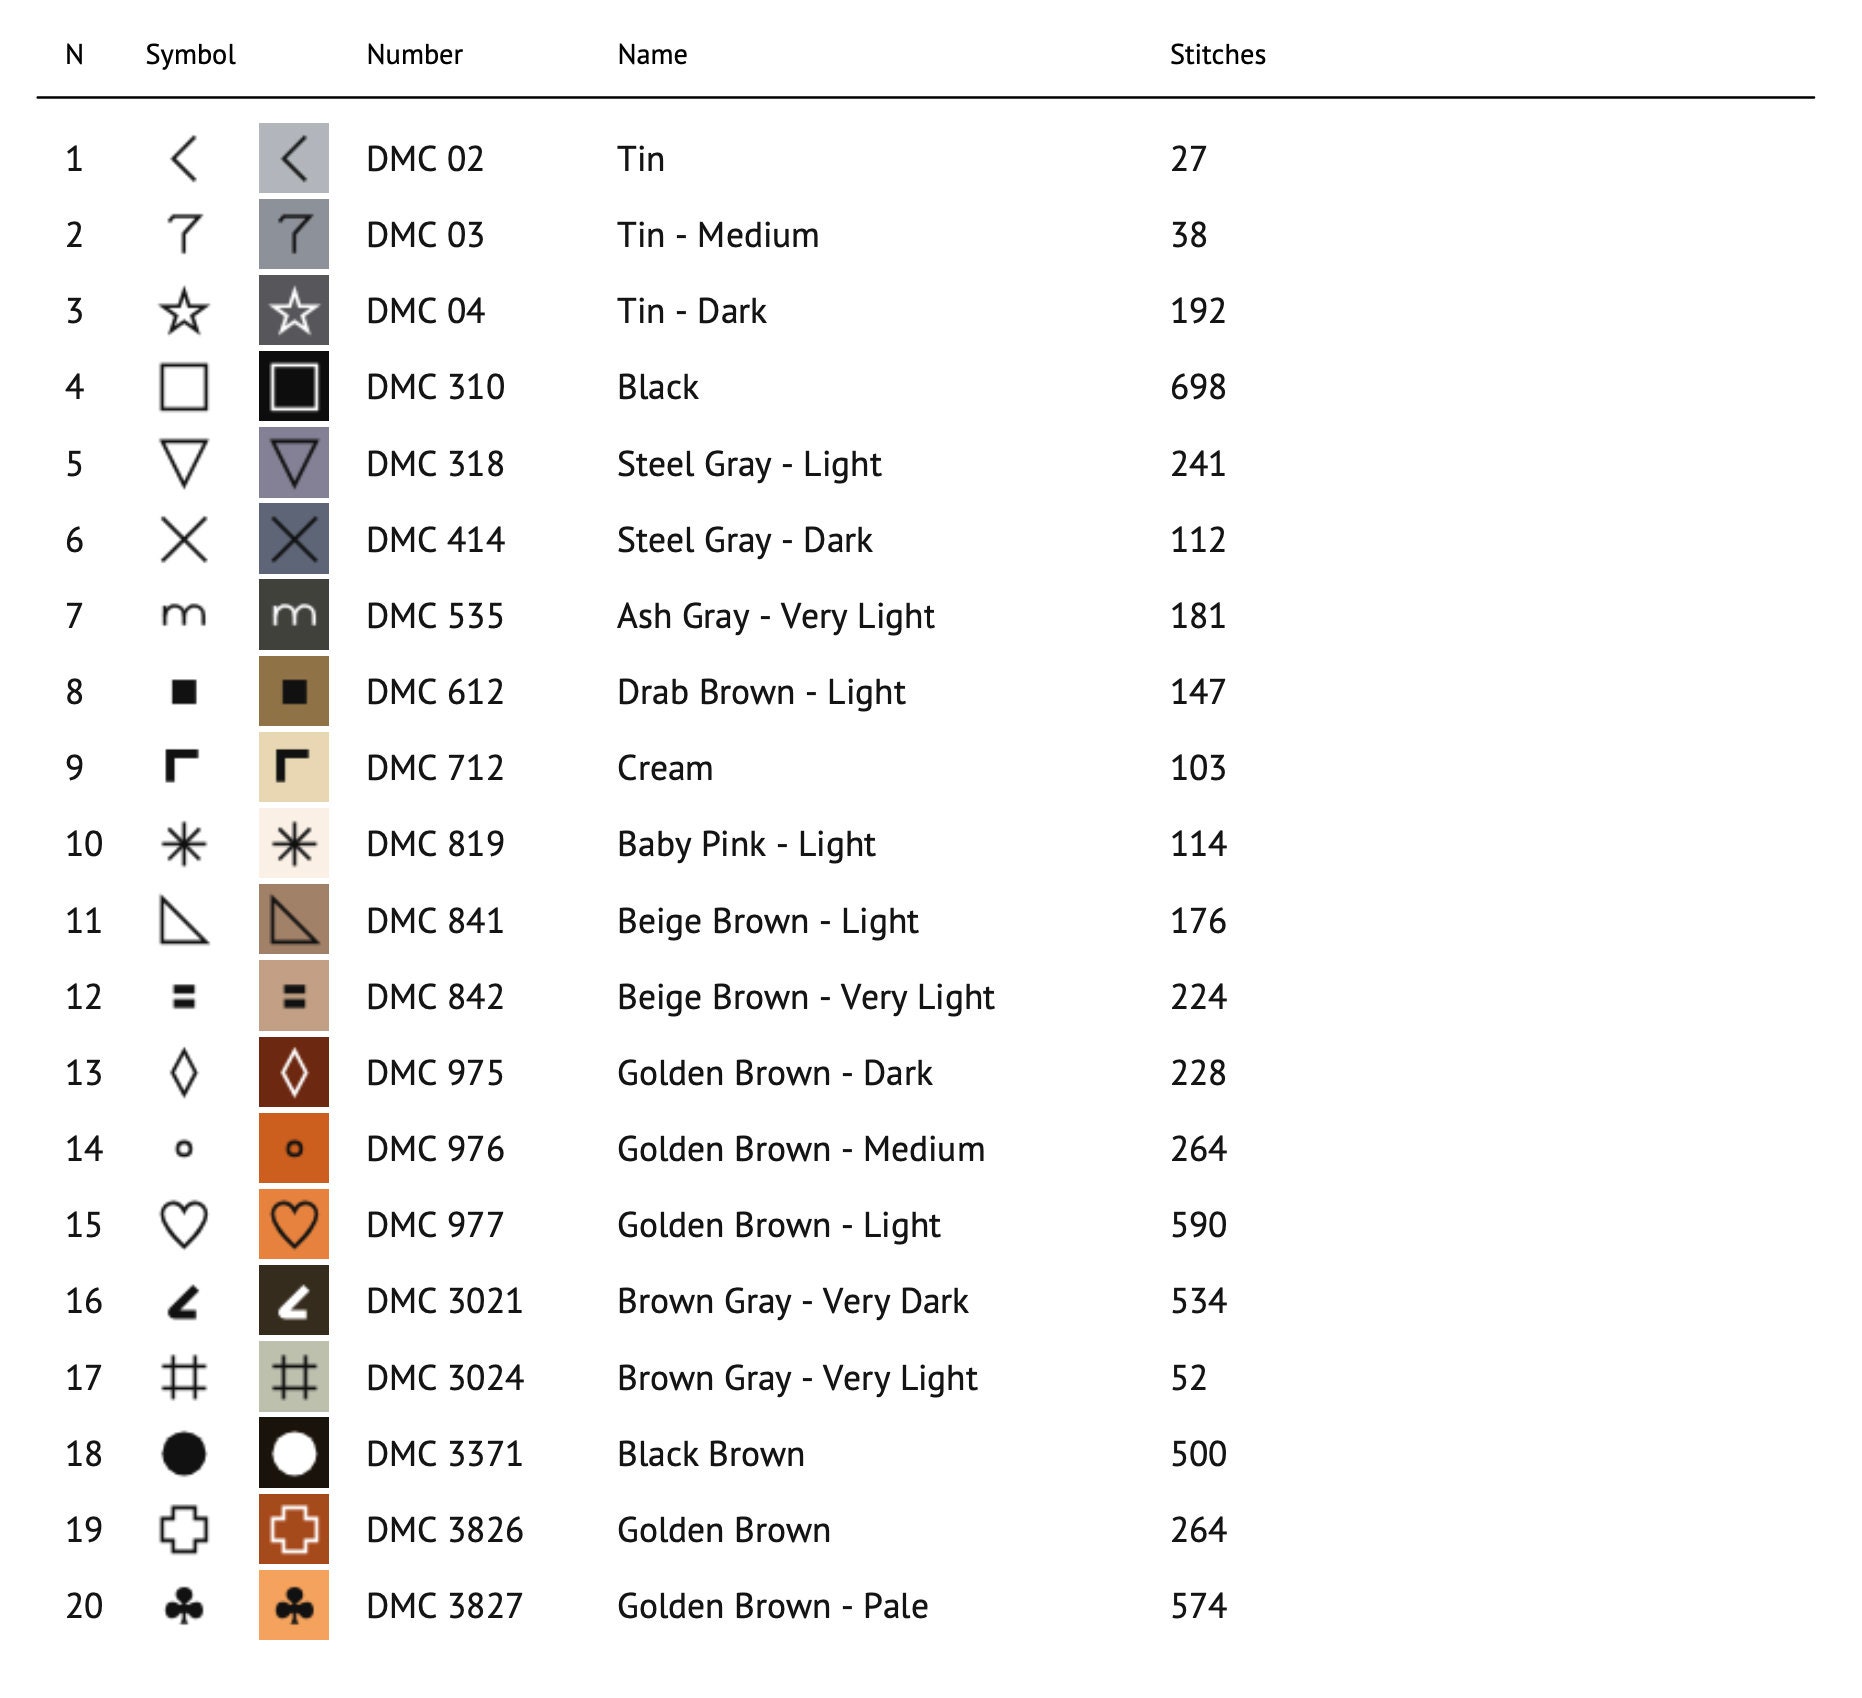Click the Ash Gray - Very Light name
Screen dimensions: 1862x1698
click(x=775, y=616)
